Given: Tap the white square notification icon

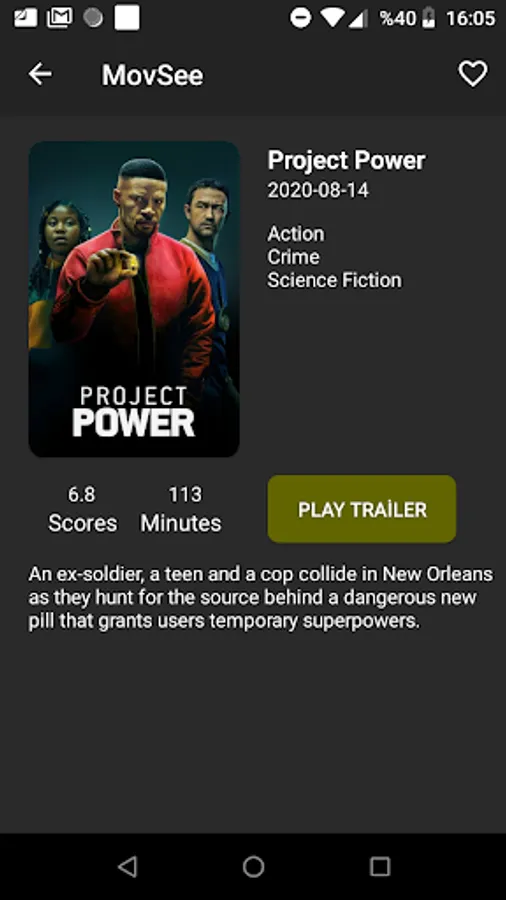Looking at the screenshot, I should [127, 17].
